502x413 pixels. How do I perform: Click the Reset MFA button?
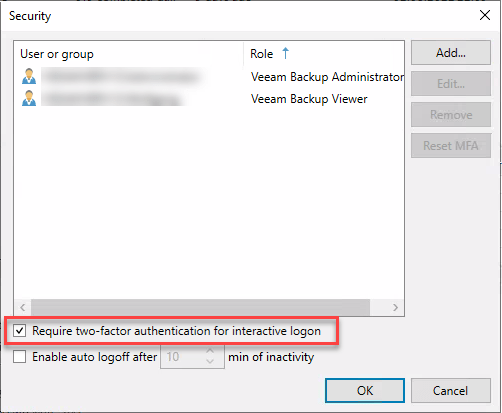click(x=451, y=146)
